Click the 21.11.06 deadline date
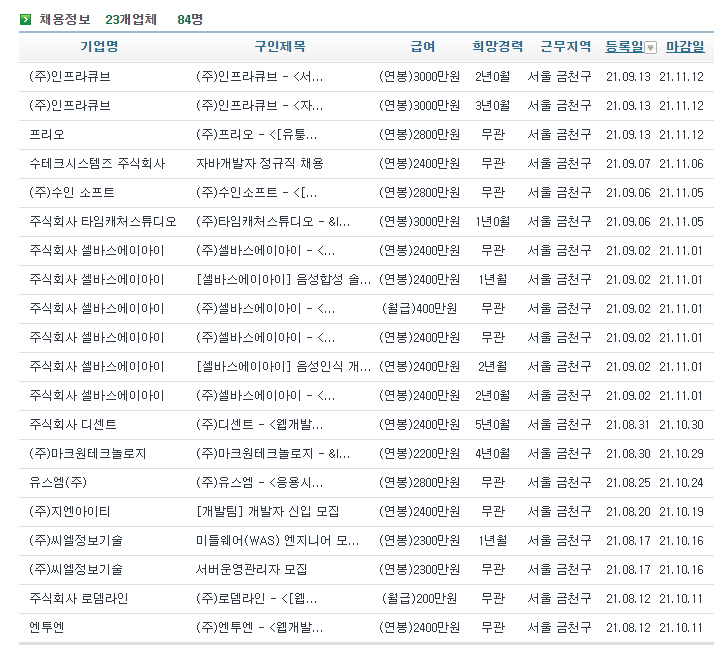This screenshot has width=717, height=649. [x=681, y=163]
